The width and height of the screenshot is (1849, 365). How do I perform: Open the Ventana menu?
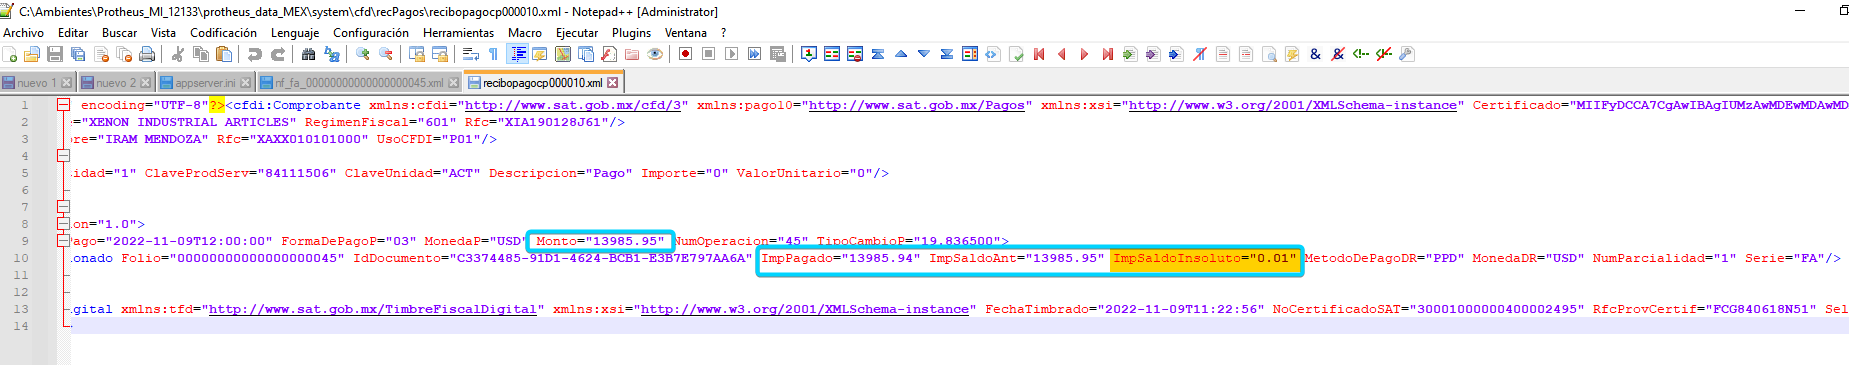pos(686,33)
